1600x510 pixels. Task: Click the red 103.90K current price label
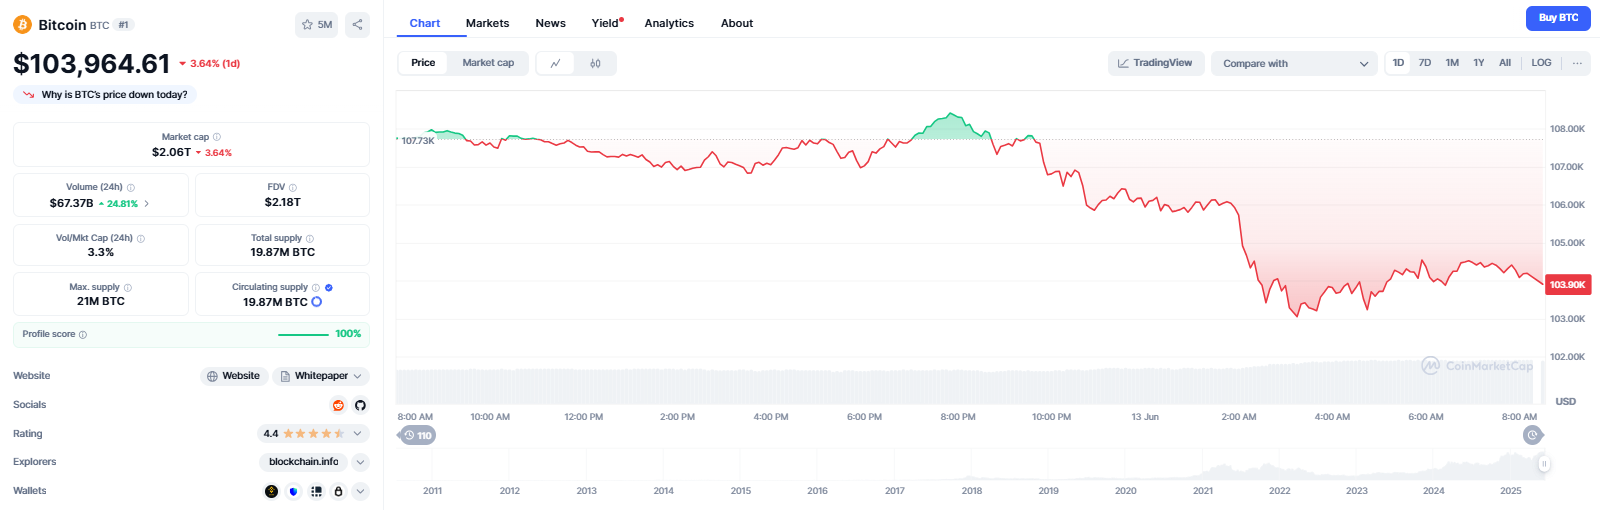(x=1567, y=285)
